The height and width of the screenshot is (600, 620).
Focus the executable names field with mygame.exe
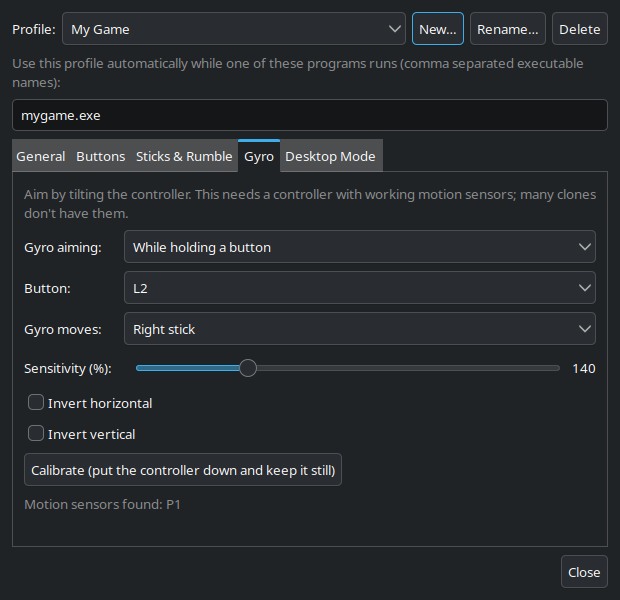click(x=310, y=115)
